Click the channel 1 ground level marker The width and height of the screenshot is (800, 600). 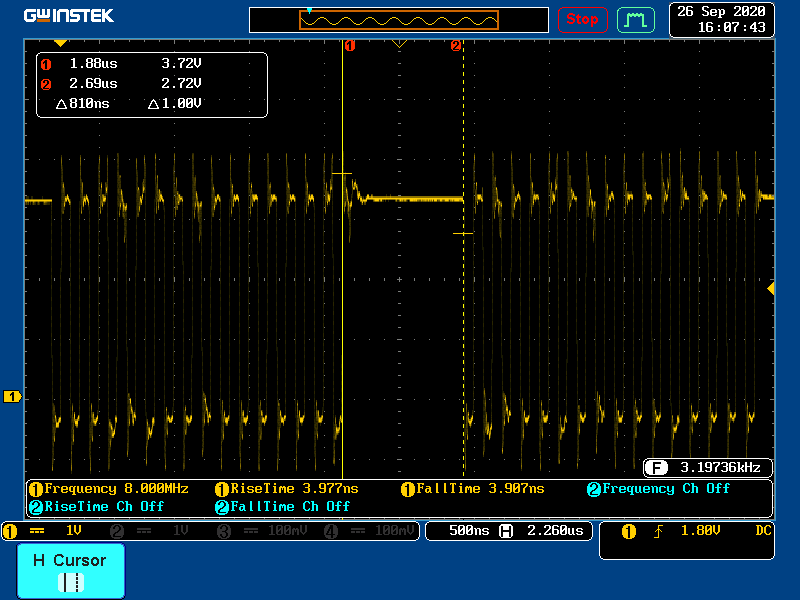[13, 397]
